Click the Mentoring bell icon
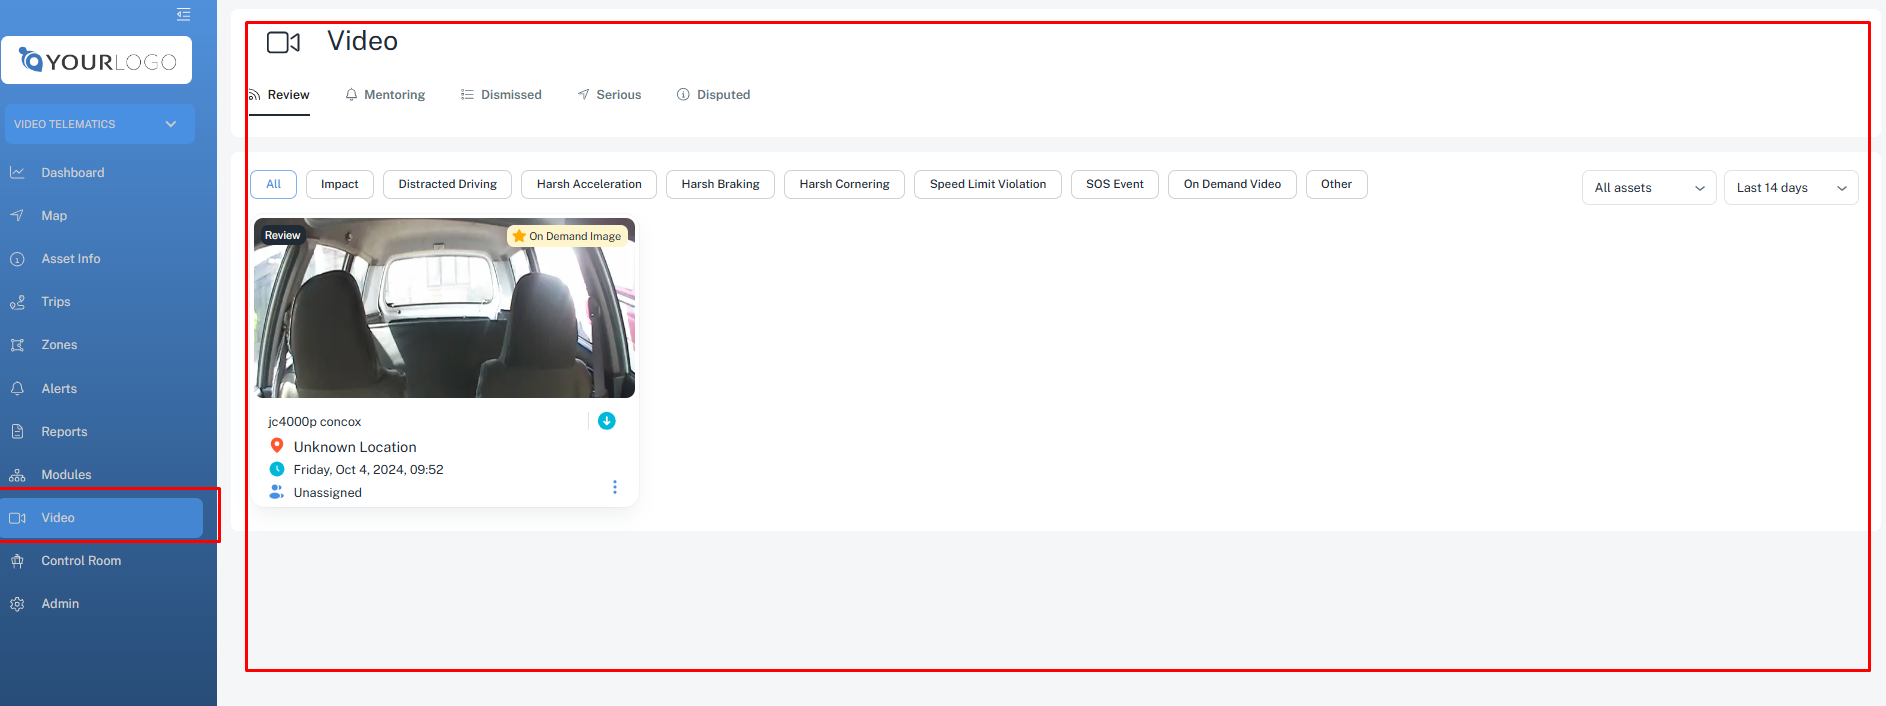 351,95
